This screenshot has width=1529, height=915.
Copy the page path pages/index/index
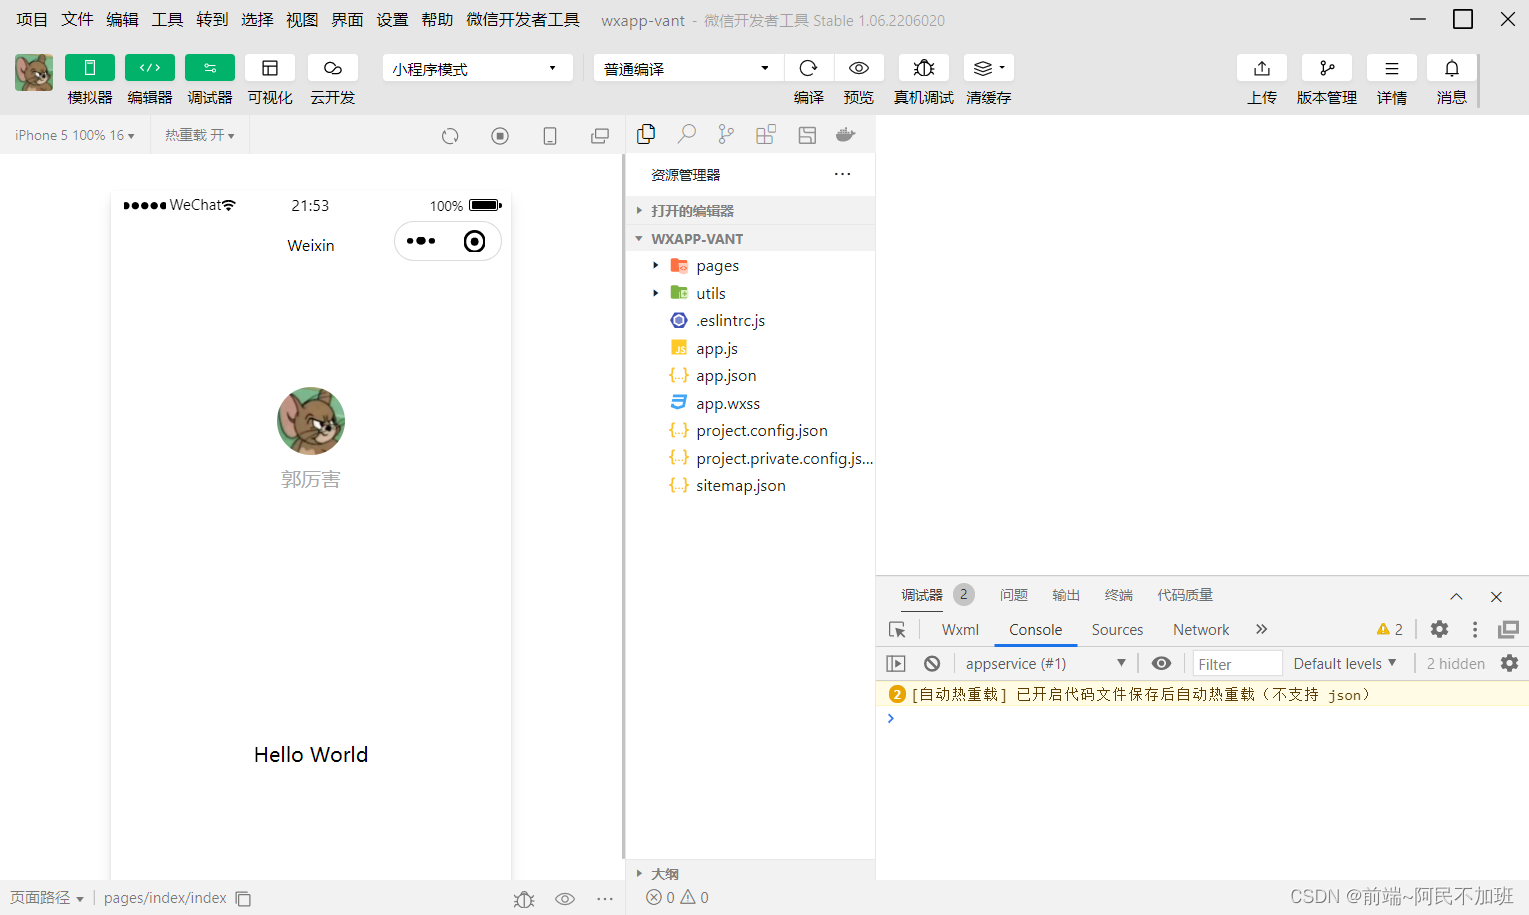point(243,899)
